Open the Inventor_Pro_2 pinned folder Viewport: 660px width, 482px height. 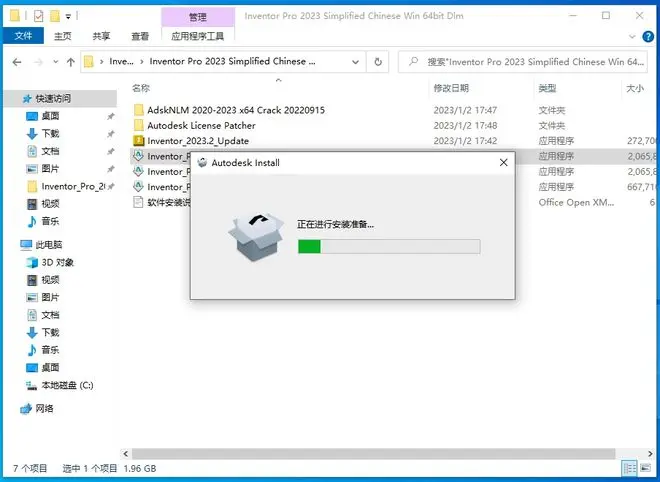(73, 186)
